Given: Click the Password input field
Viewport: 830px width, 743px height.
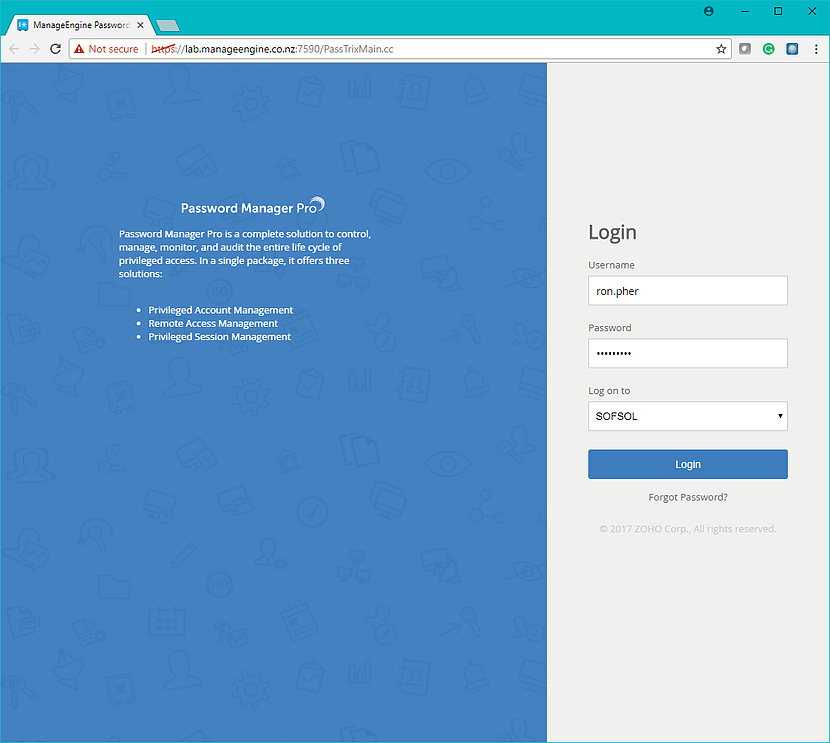Looking at the screenshot, I should tap(688, 354).
